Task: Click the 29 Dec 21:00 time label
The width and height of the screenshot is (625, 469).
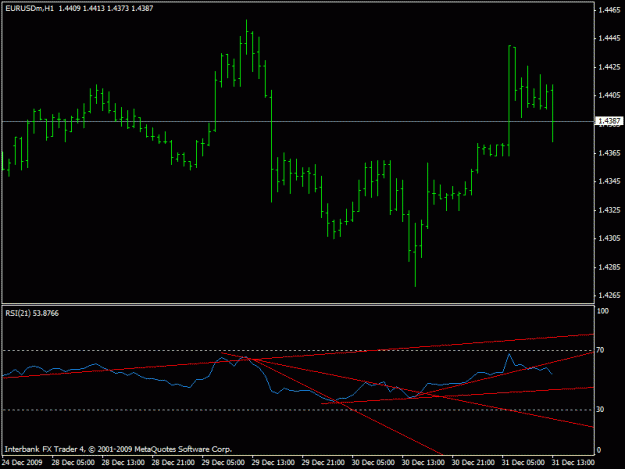Action: coord(323,463)
